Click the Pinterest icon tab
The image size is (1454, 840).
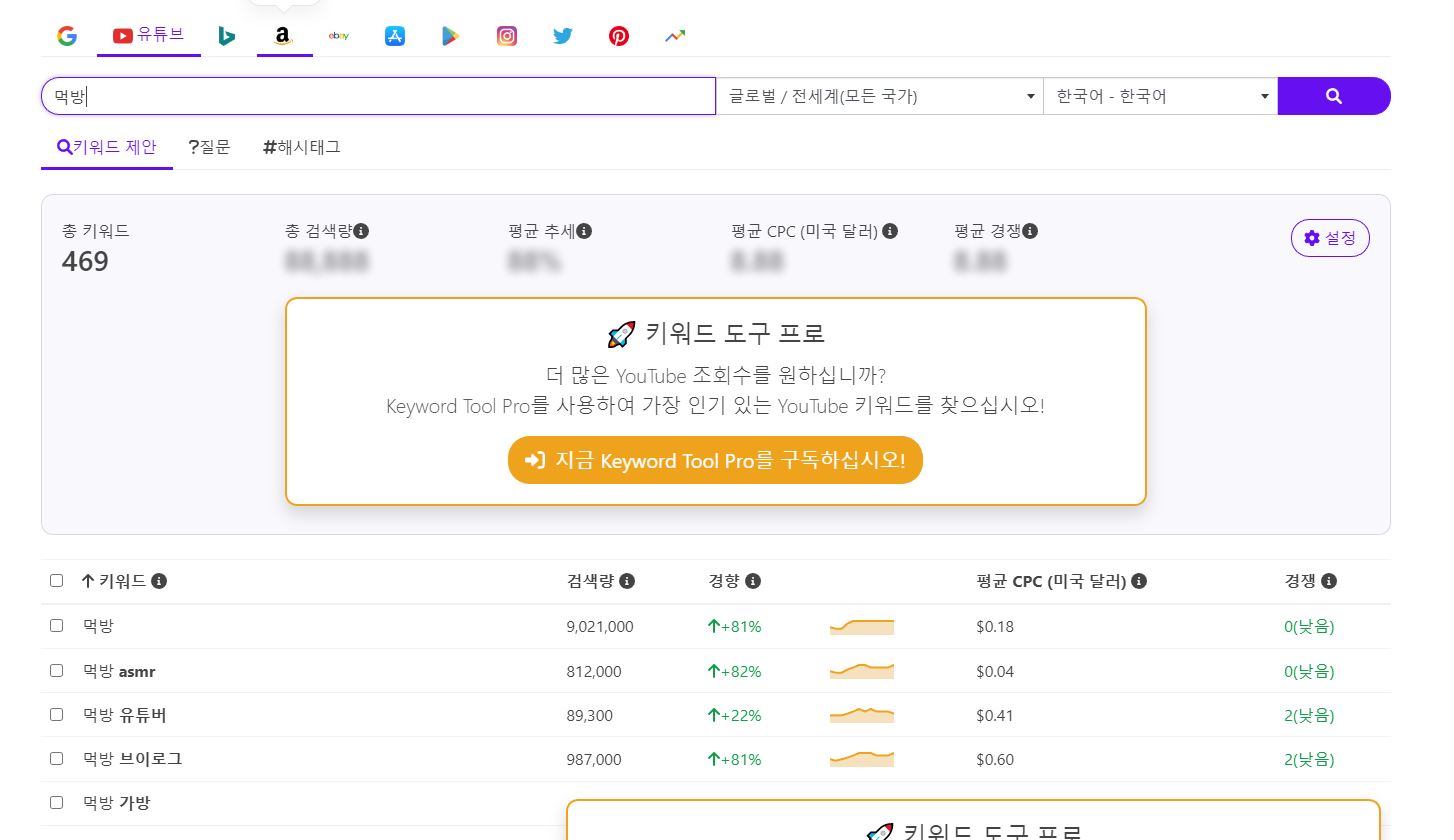(x=619, y=37)
